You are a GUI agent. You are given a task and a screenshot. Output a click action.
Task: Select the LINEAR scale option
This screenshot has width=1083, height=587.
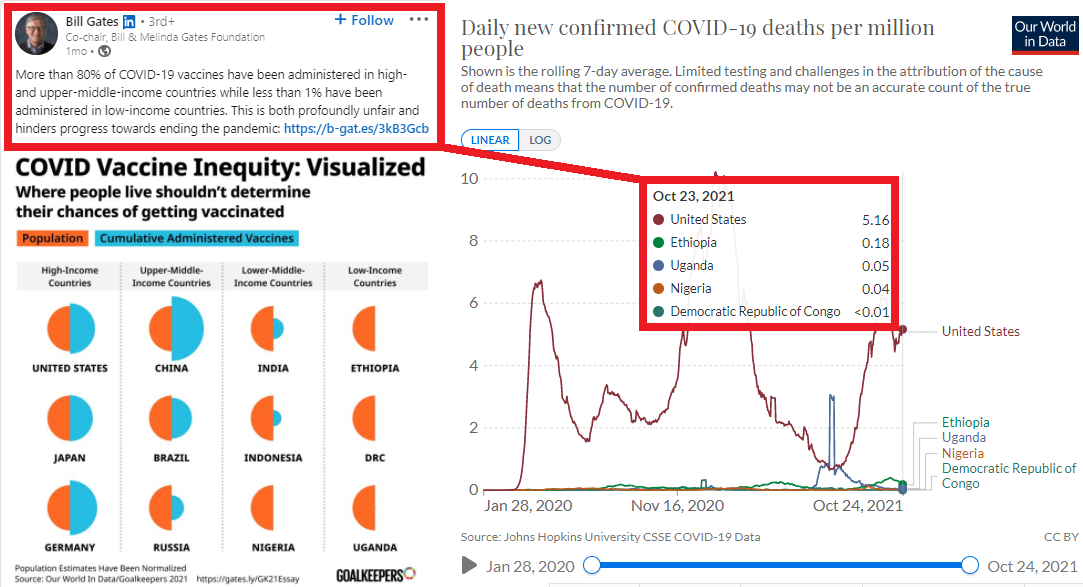coord(490,140)
